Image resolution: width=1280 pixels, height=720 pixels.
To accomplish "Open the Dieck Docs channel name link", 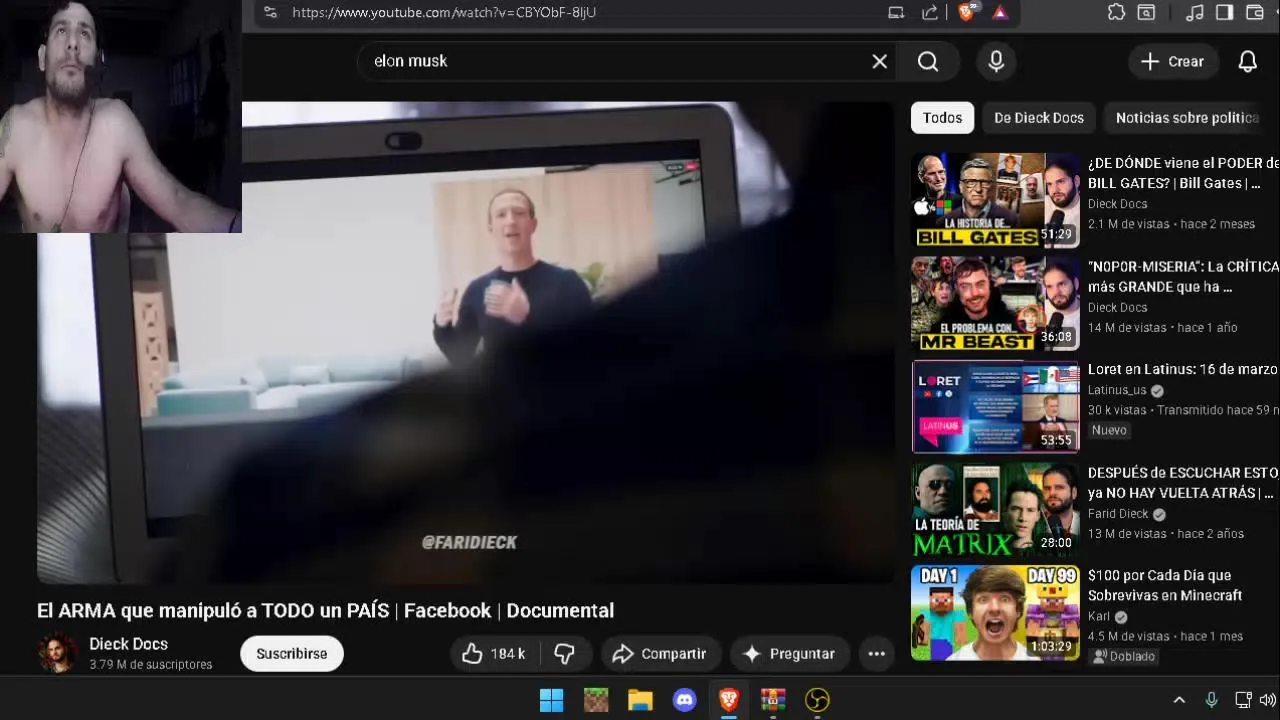I will pos(128,644).
